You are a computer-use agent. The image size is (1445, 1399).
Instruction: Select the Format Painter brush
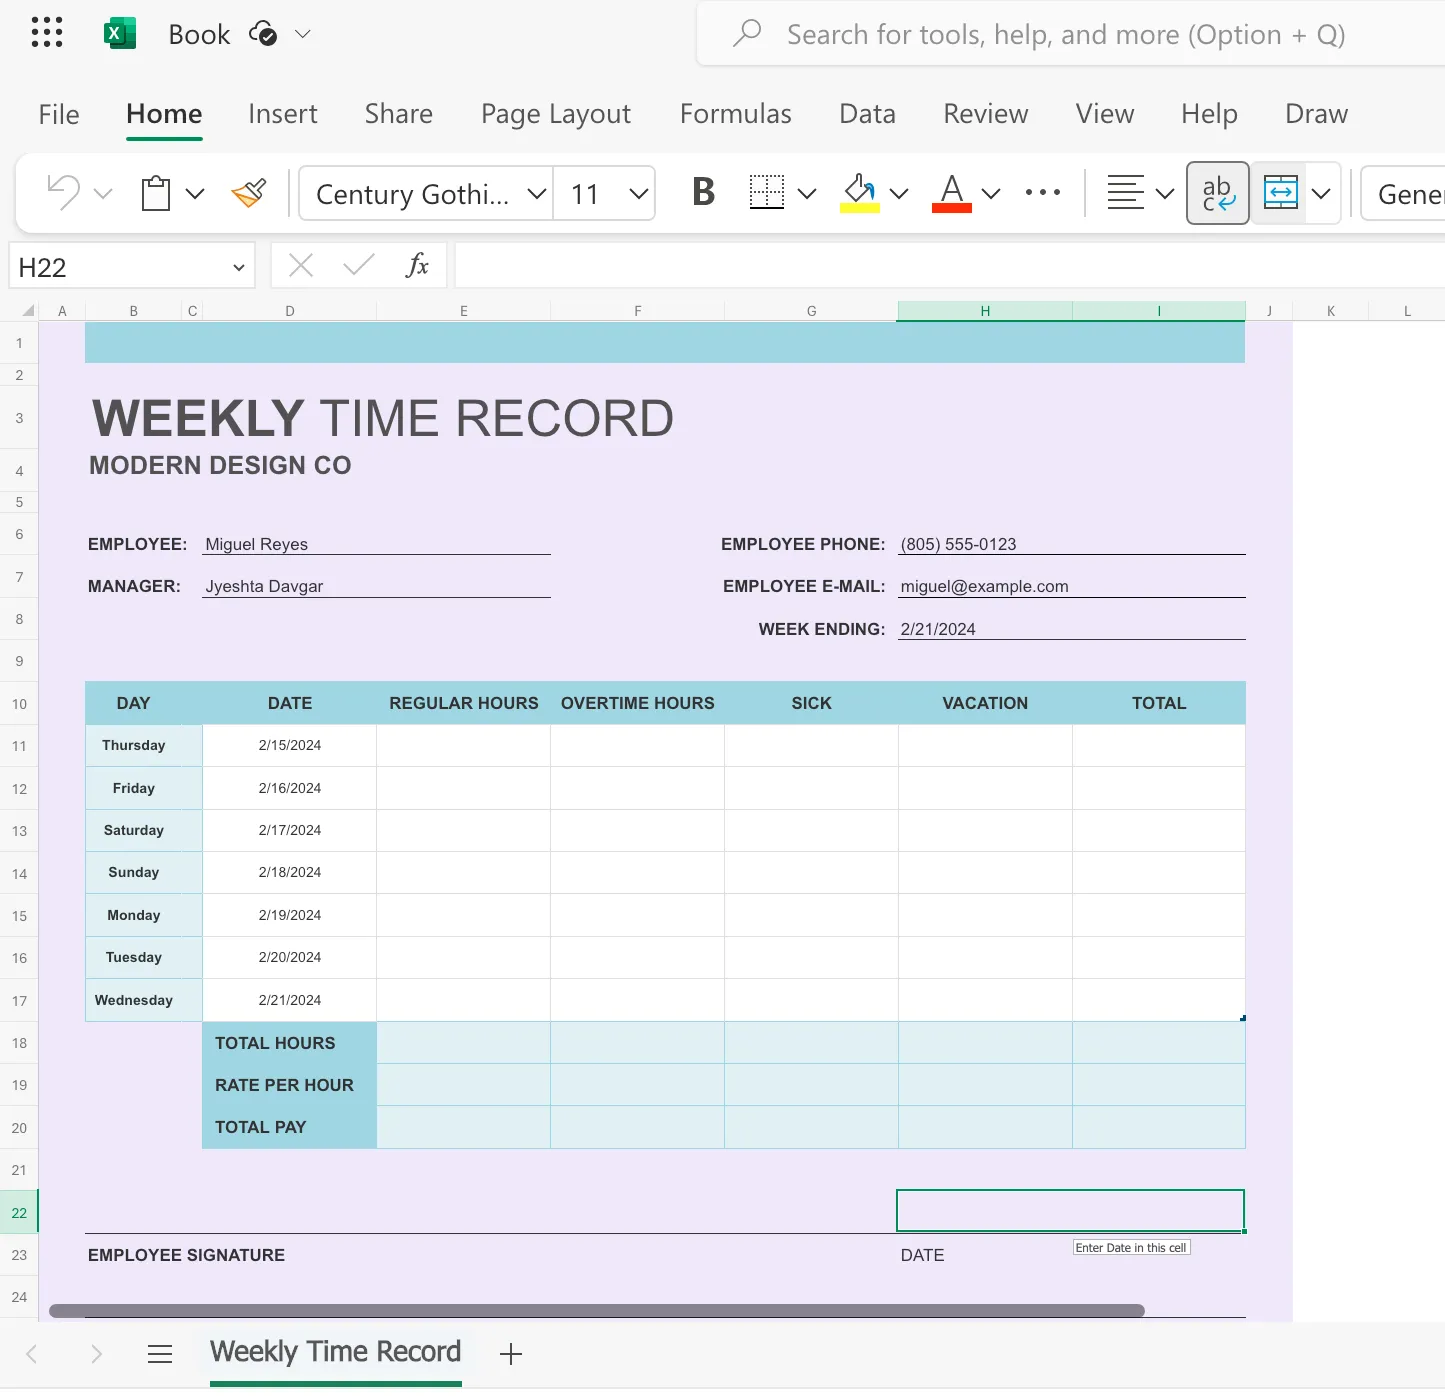pyautogui.click(x=249, y=192)
